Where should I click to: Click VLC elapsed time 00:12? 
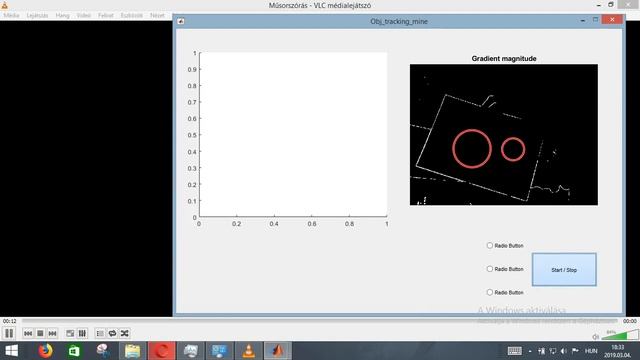tap(10, 321)
